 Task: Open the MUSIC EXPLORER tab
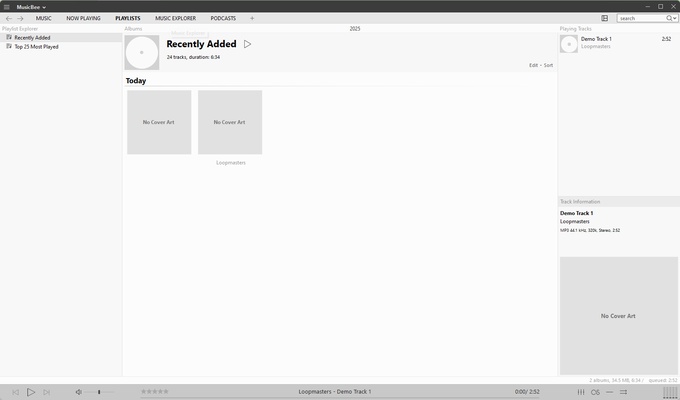pyautogui.click(x=176, y=18)
